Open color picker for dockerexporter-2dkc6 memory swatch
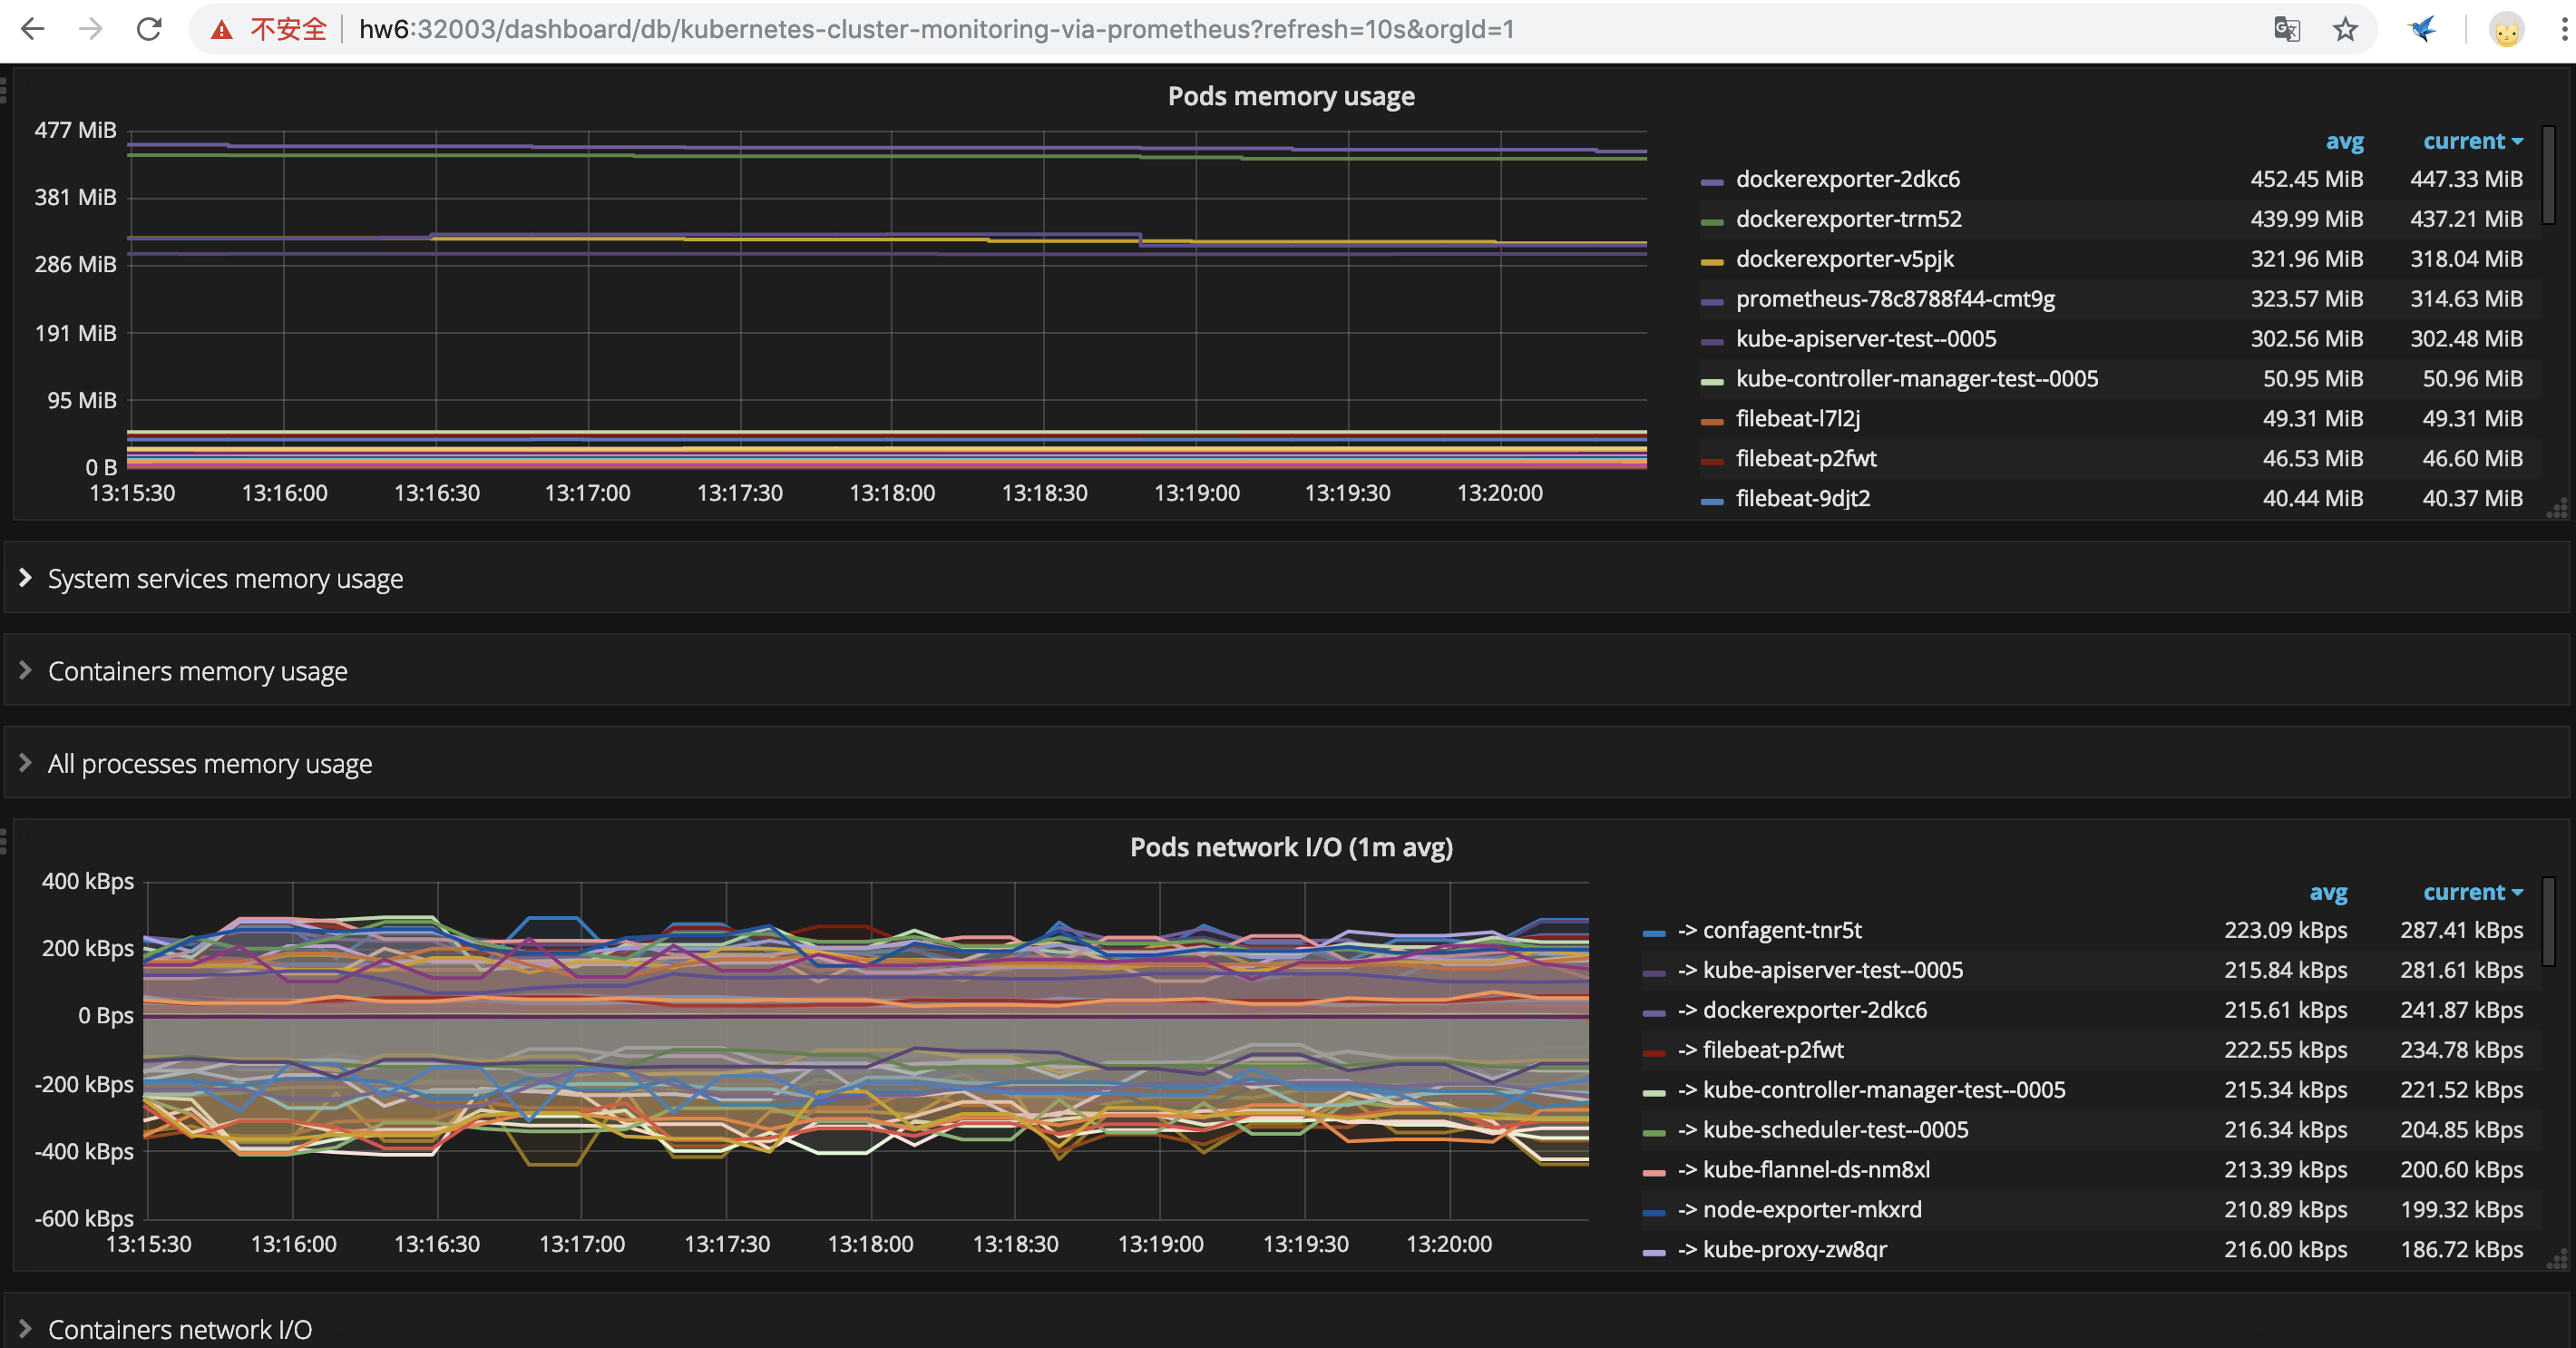Viewport: 2576px width, 1348px height. point(1712,182)
